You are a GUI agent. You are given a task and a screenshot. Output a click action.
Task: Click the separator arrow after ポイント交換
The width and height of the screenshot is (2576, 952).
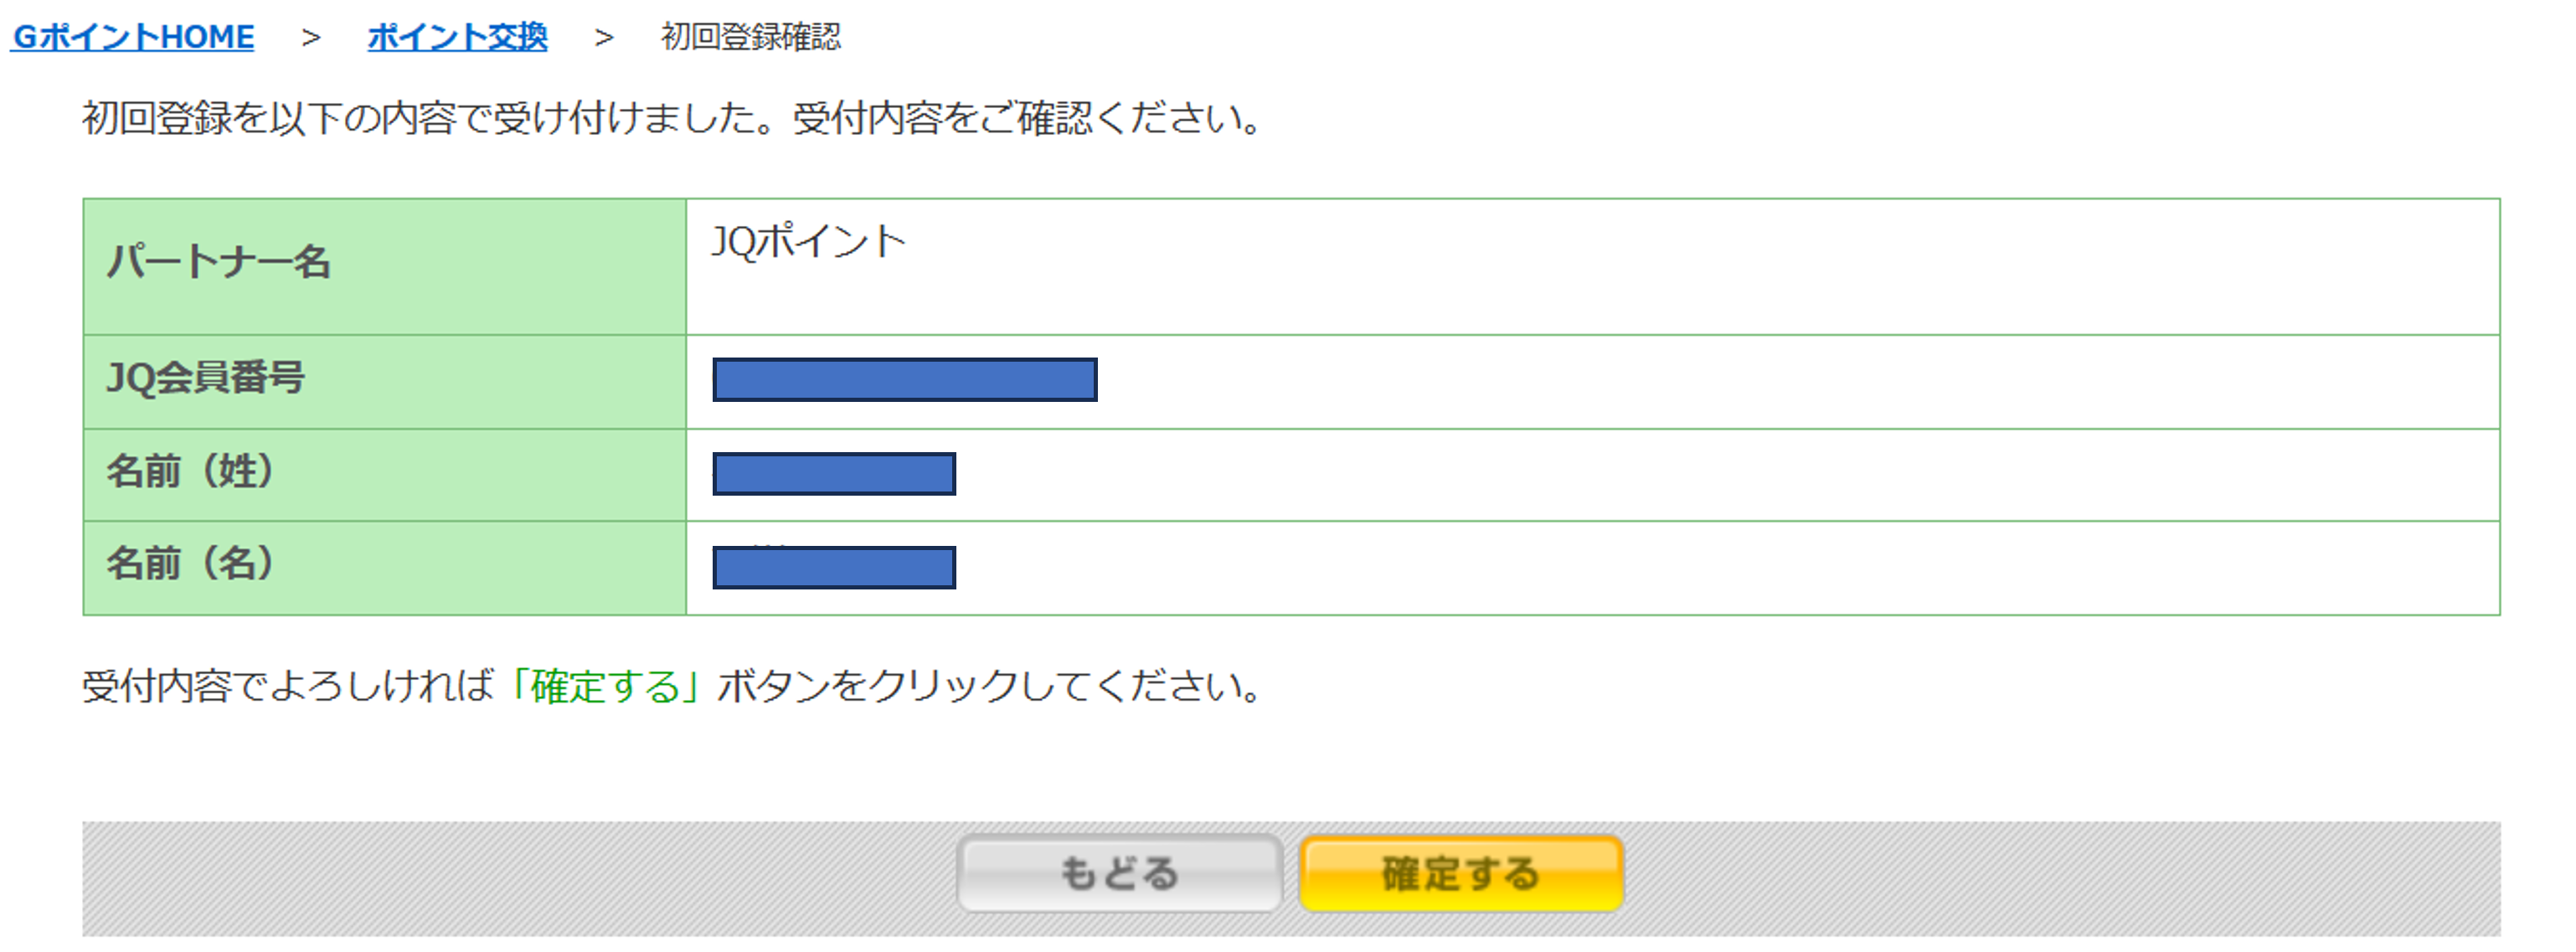point(603,38)
